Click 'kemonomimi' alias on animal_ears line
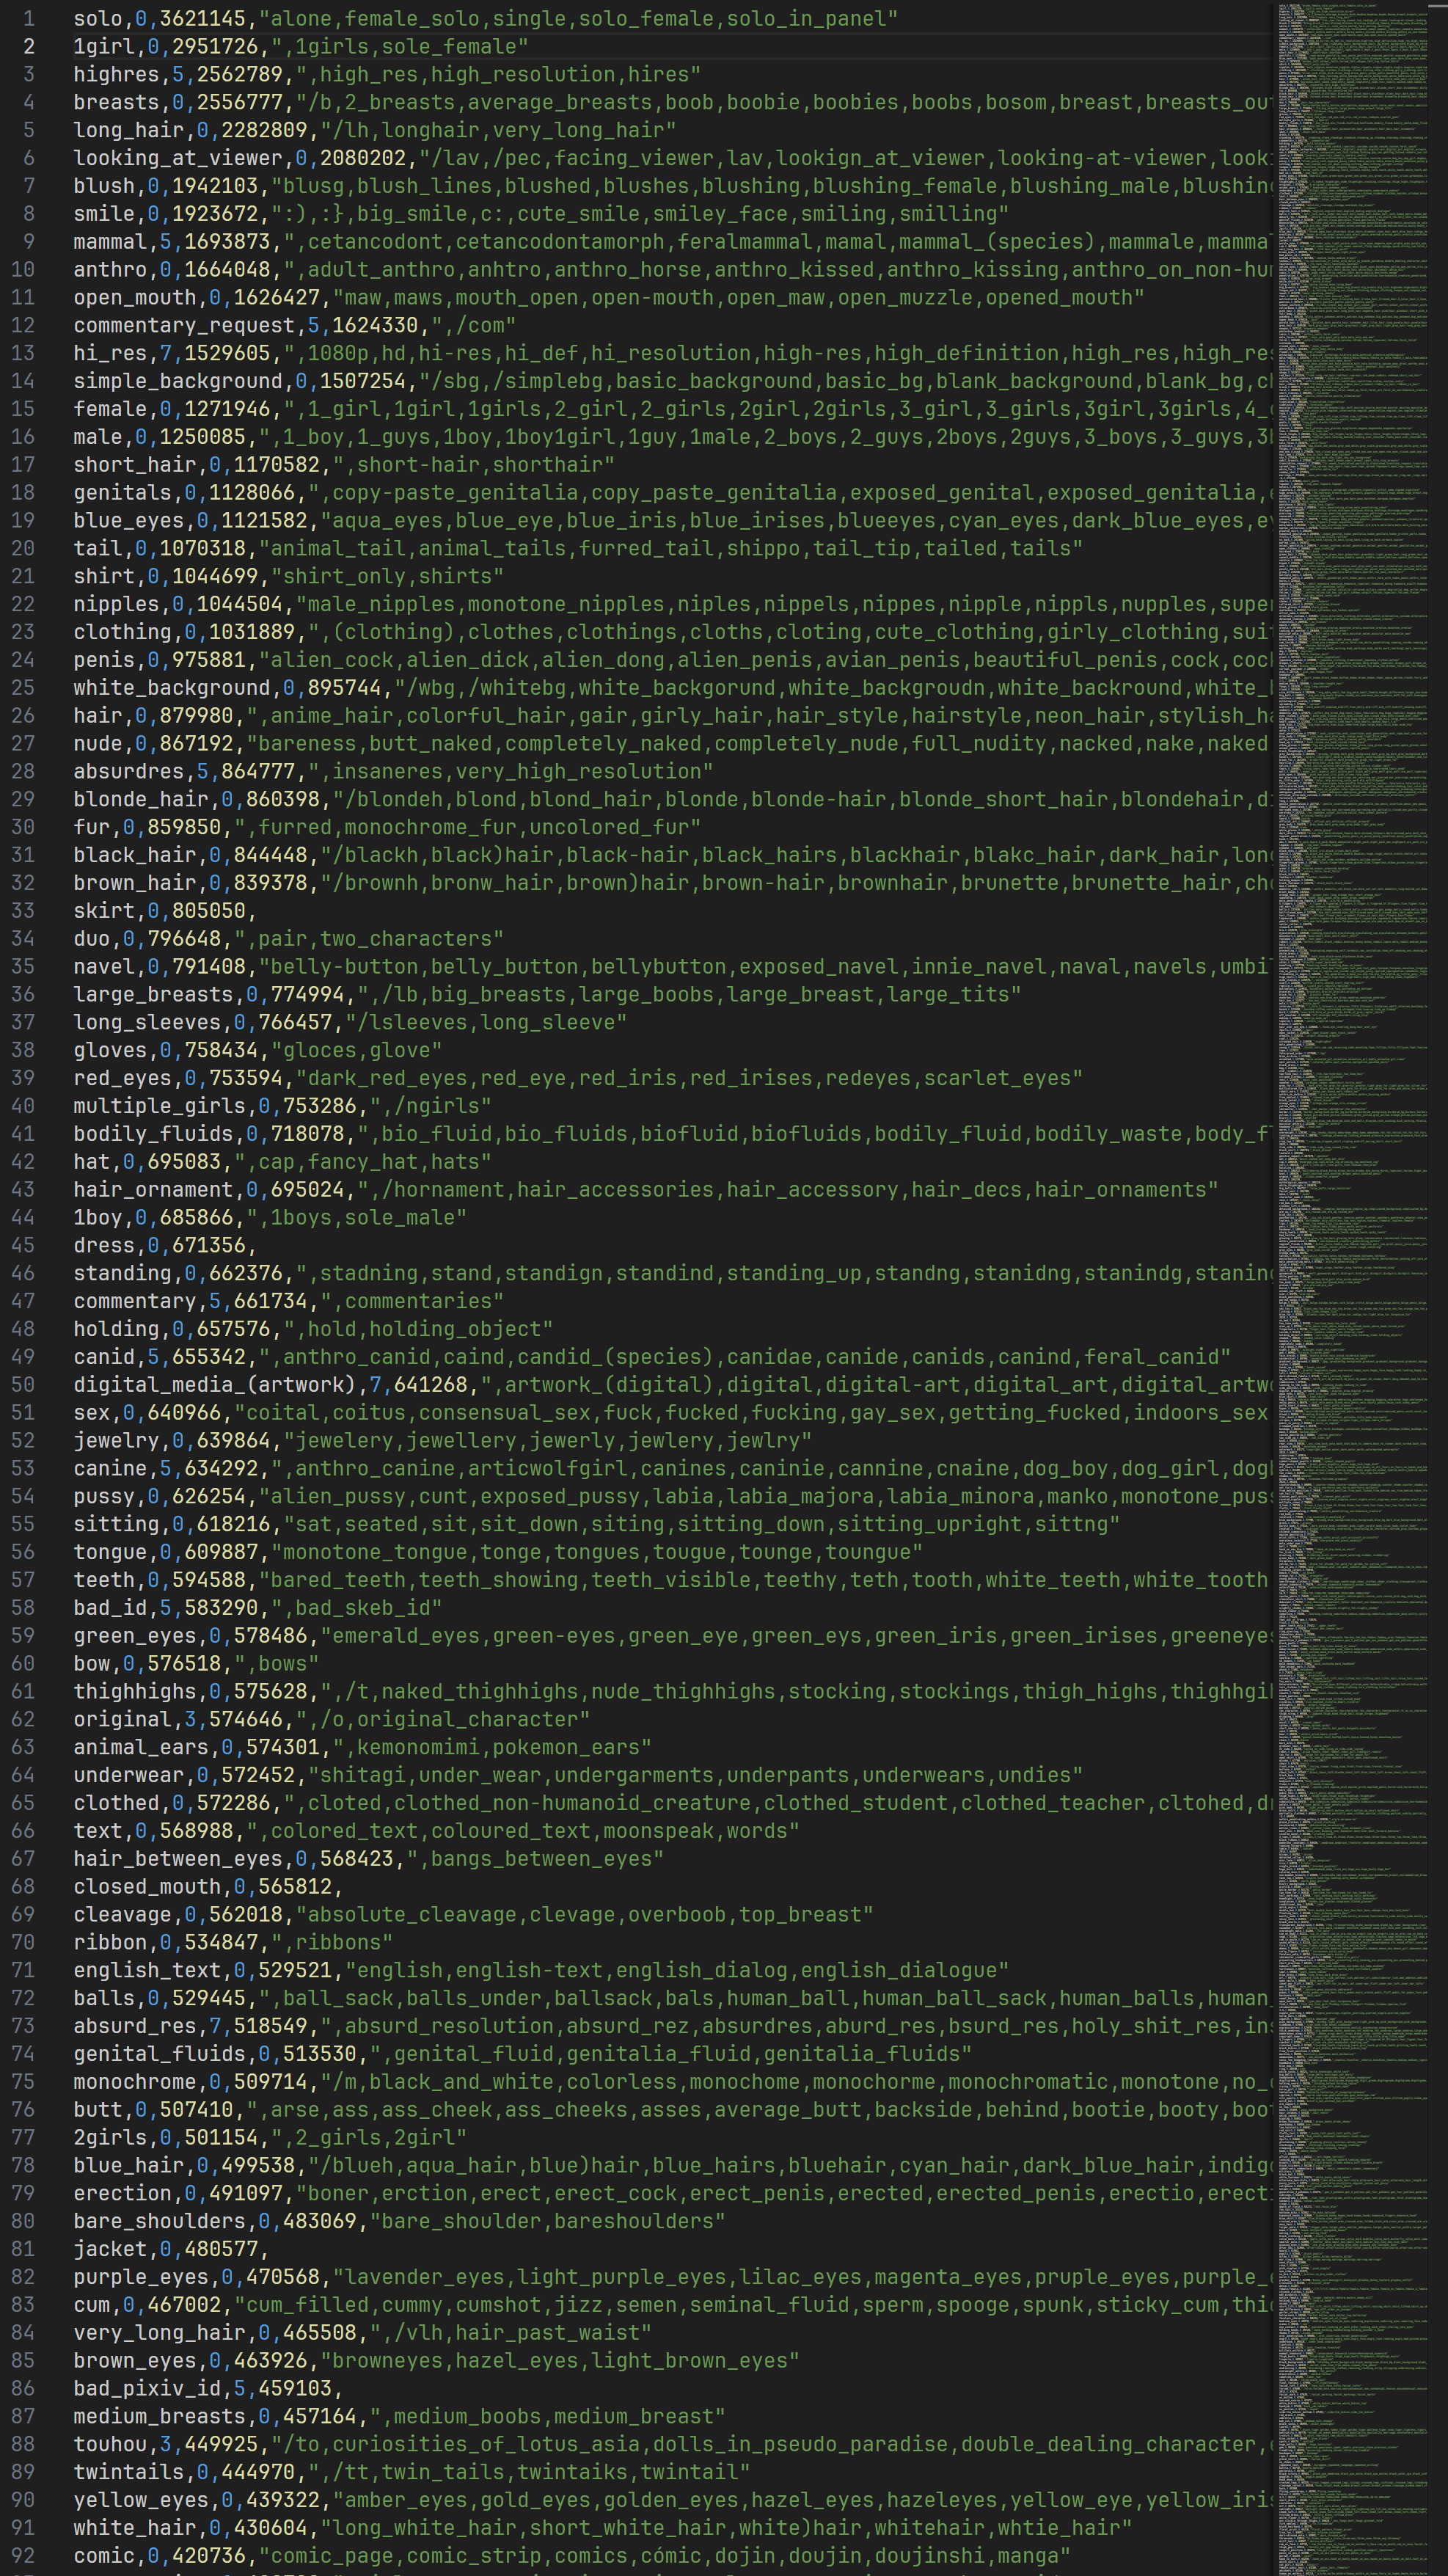The height and width of the screenshot is (2576, 1448). 417,1747
